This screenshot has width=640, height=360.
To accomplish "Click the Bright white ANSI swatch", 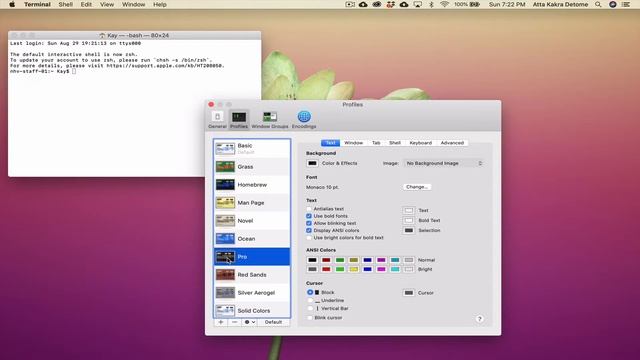I will point(409,269).
